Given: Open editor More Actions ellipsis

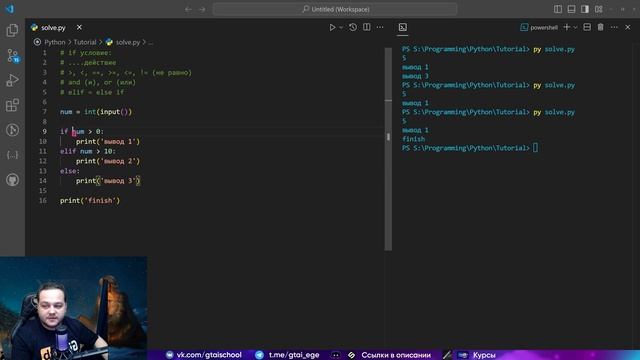Looking at the screenshot, I should [380, 27].
